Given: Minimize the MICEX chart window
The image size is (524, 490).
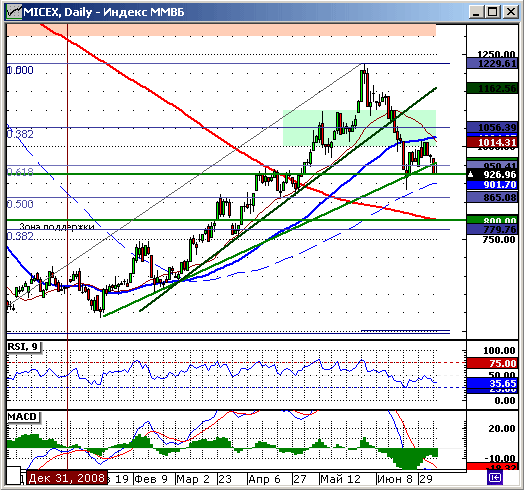Looking at the screenshot, I should pyautogui.click(x=477, y=12).
